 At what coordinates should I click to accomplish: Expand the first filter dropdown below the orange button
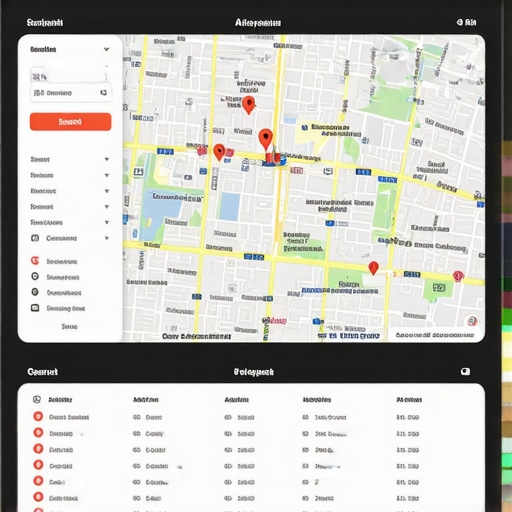pyautogui.click(x=107, y=159)
